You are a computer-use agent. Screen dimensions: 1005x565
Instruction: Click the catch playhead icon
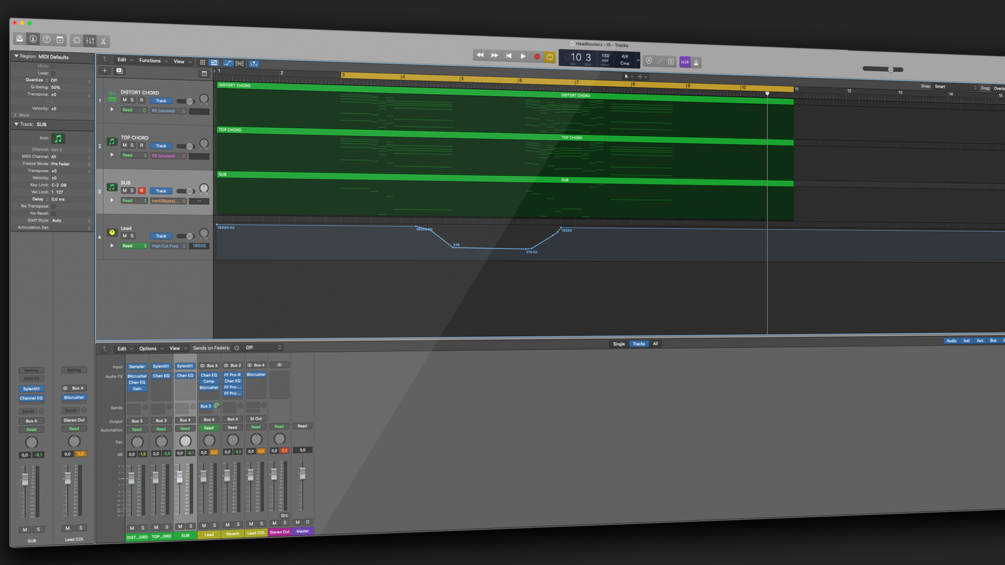pos(254,64)
